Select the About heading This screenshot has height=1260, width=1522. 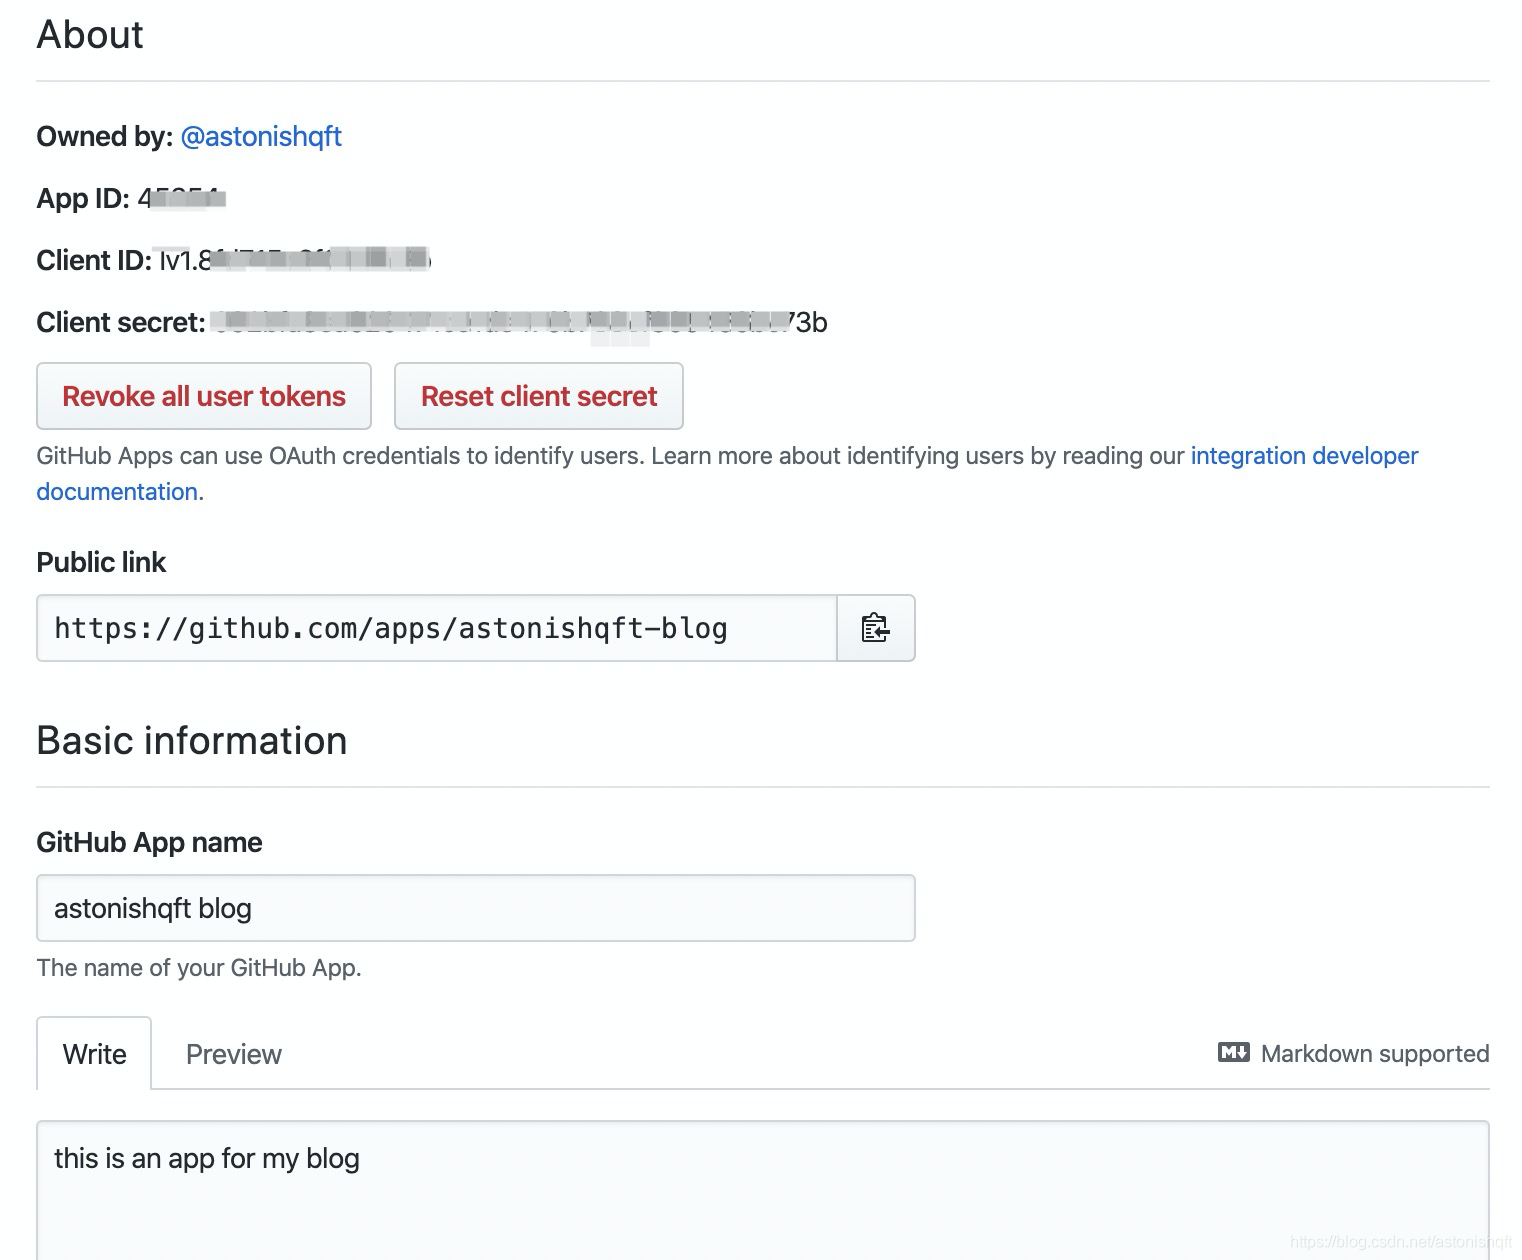pos(90,35)
